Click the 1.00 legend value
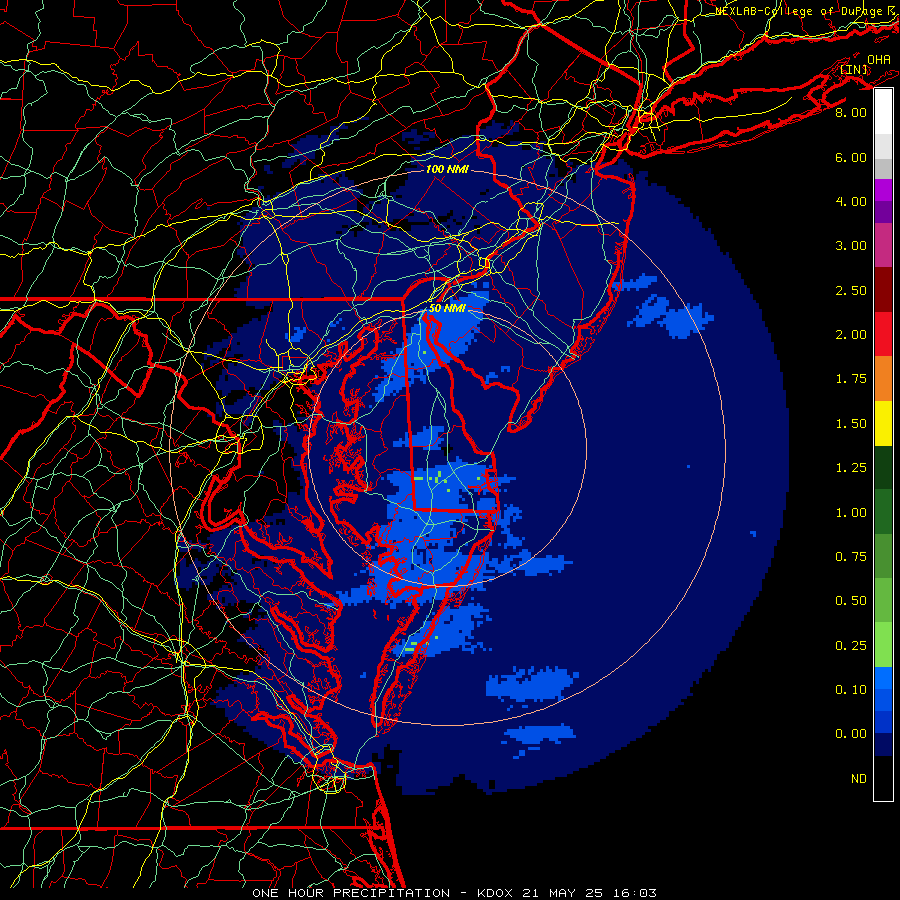 pyautogui.click(x=851, y=513)
